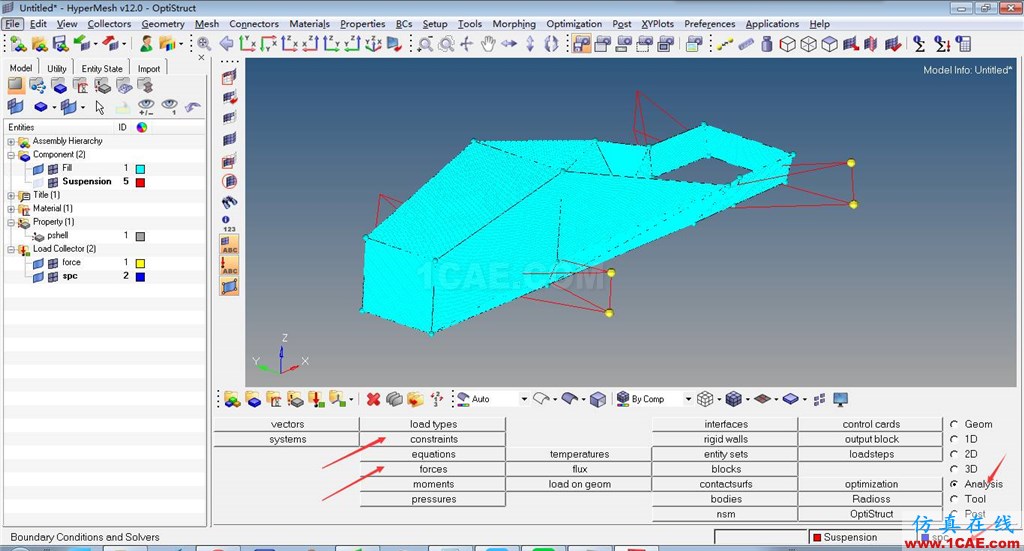Click the rotate dynamic cross-arrows icon
This screenshot has height=551, width=1024.
(467, 44)
